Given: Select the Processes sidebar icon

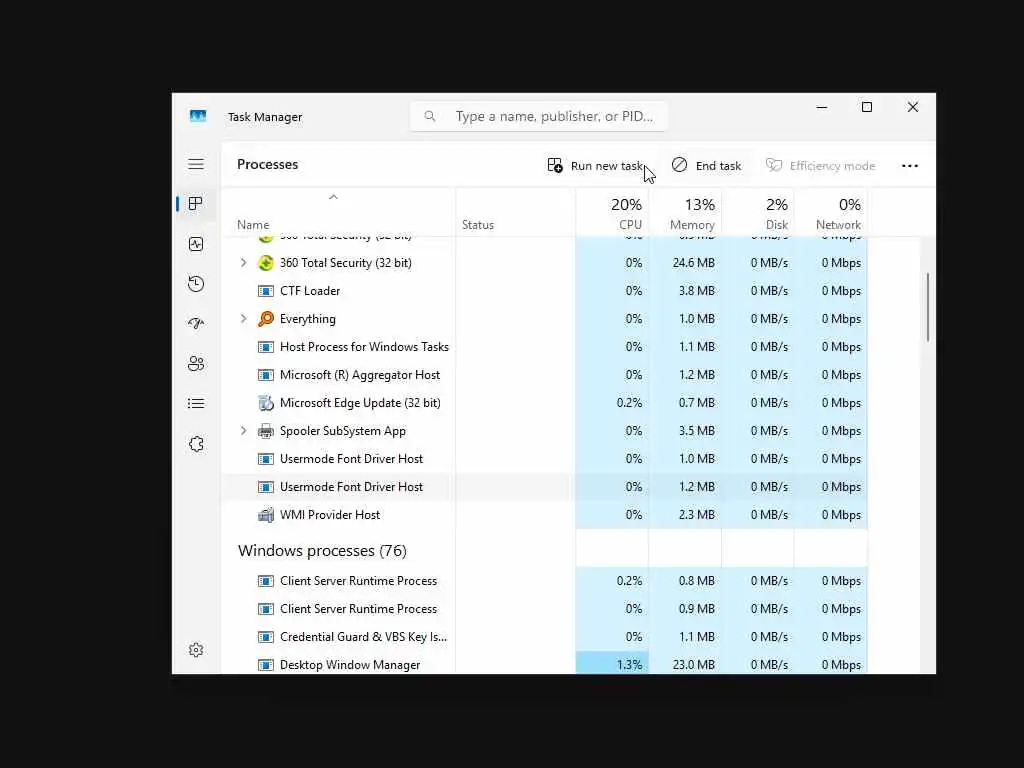Looking at the screenshot, I should click(195, 204).
